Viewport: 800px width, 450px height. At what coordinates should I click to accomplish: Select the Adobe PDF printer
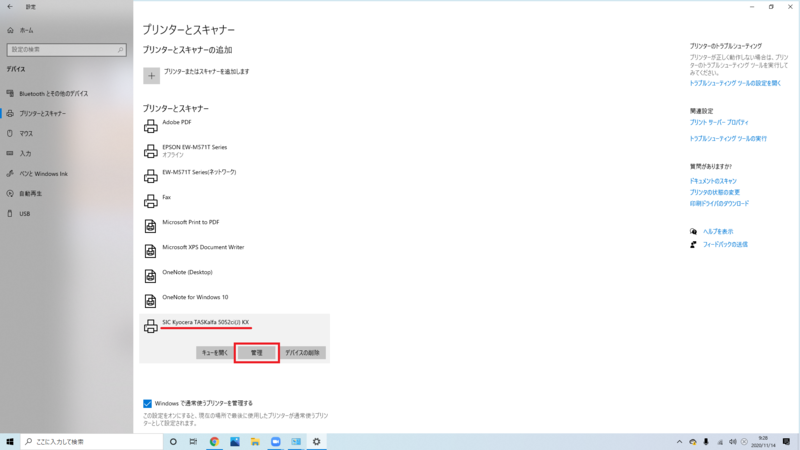coord(177,122)
